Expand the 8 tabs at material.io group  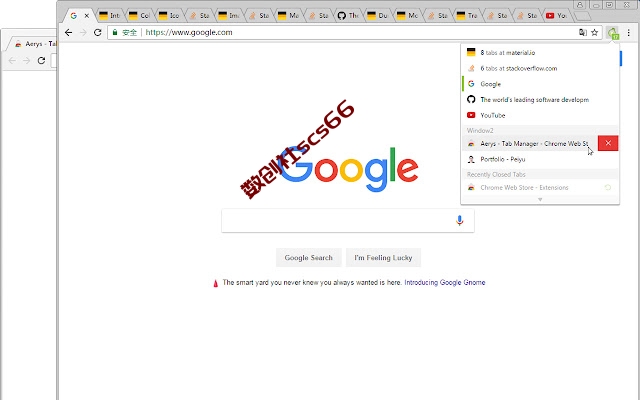point(540,52)
